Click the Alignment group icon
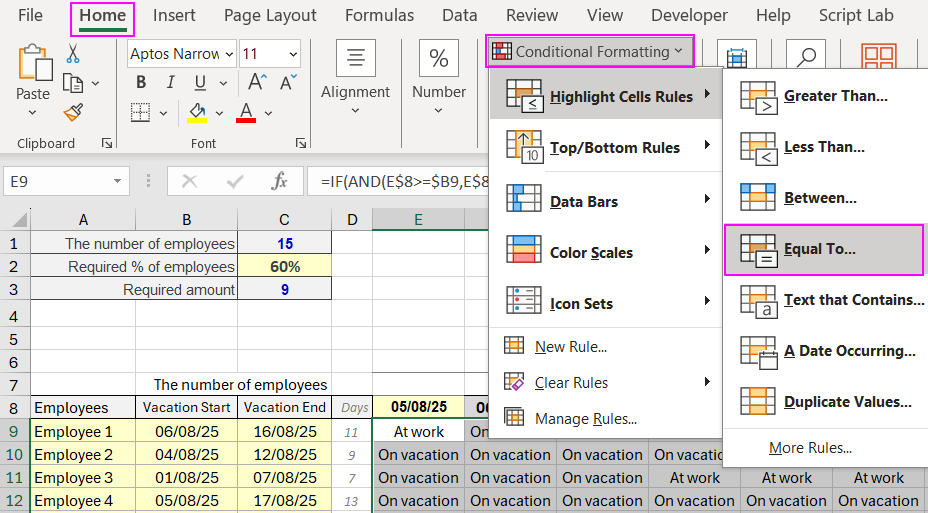Viewport: 928px width, 513px height. tap(356, 58)
